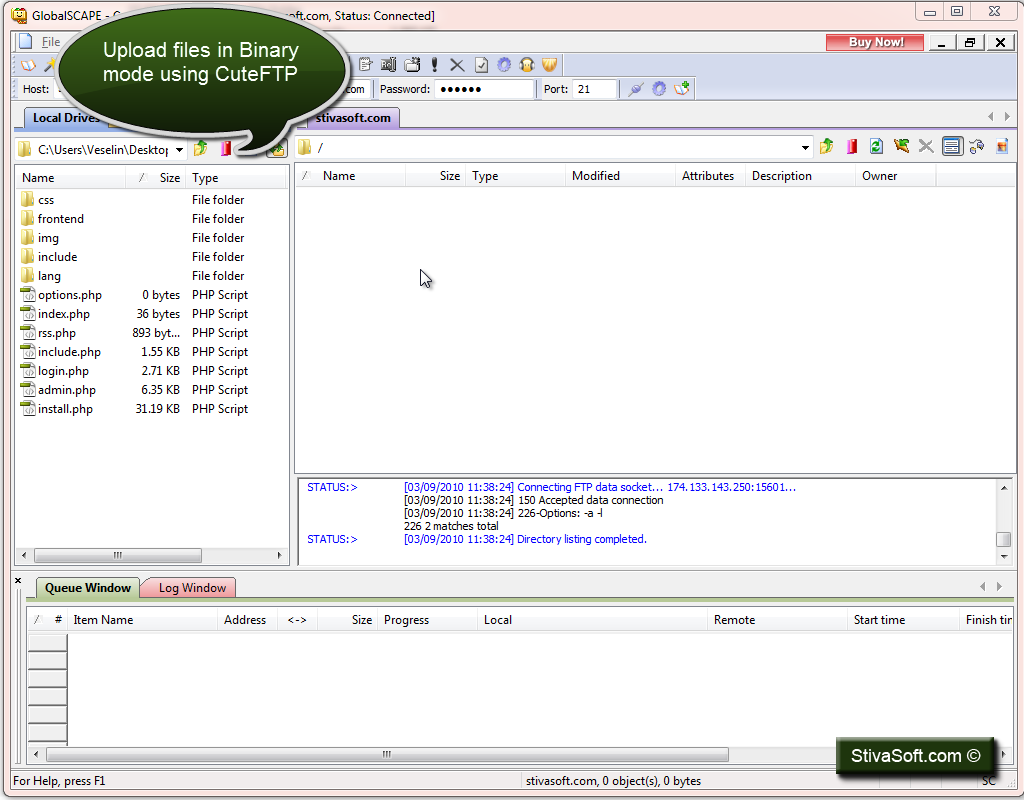The image size is (1024, 800).
Task: Expand the remote path dropdown
Action: click(805, 148)
